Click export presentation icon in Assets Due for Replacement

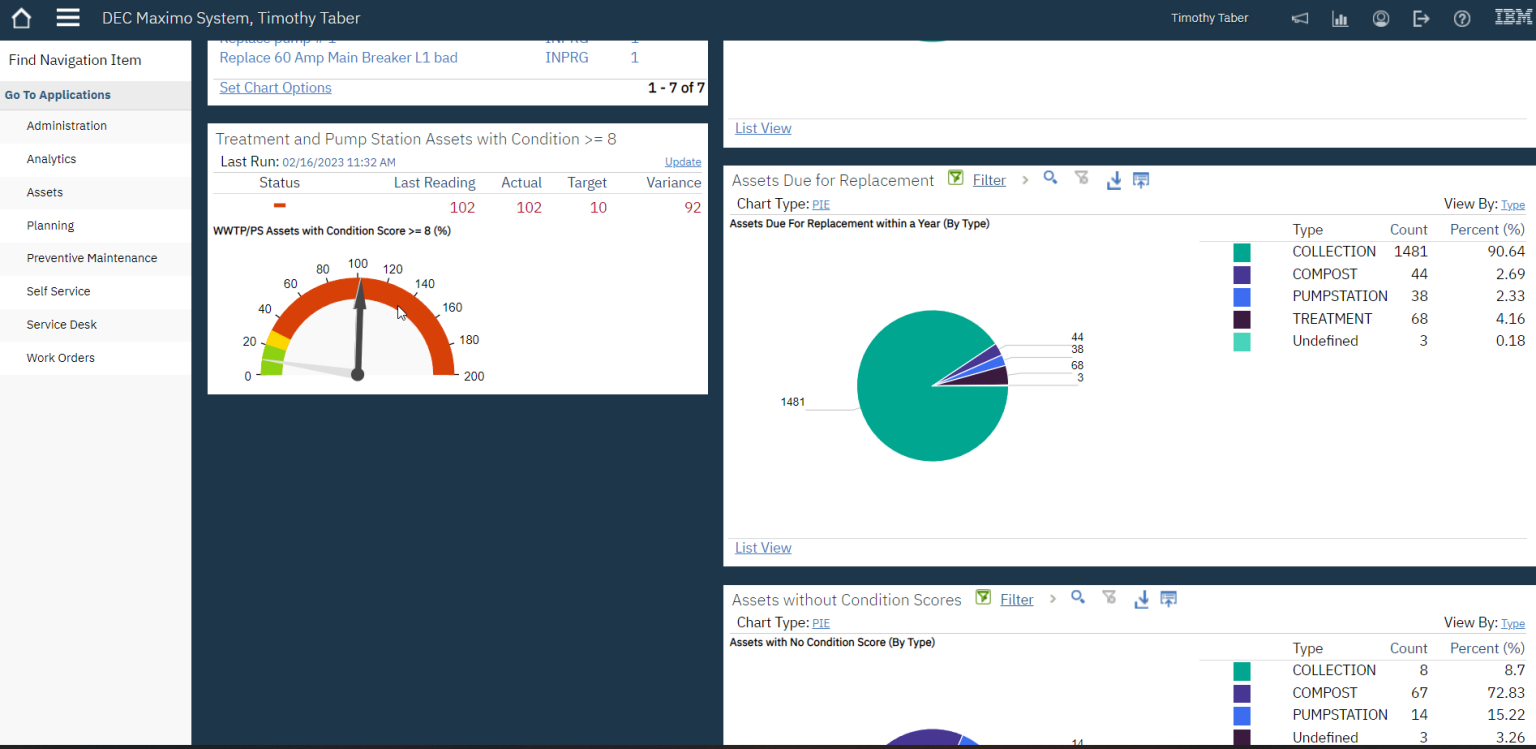coord(1141,180)
